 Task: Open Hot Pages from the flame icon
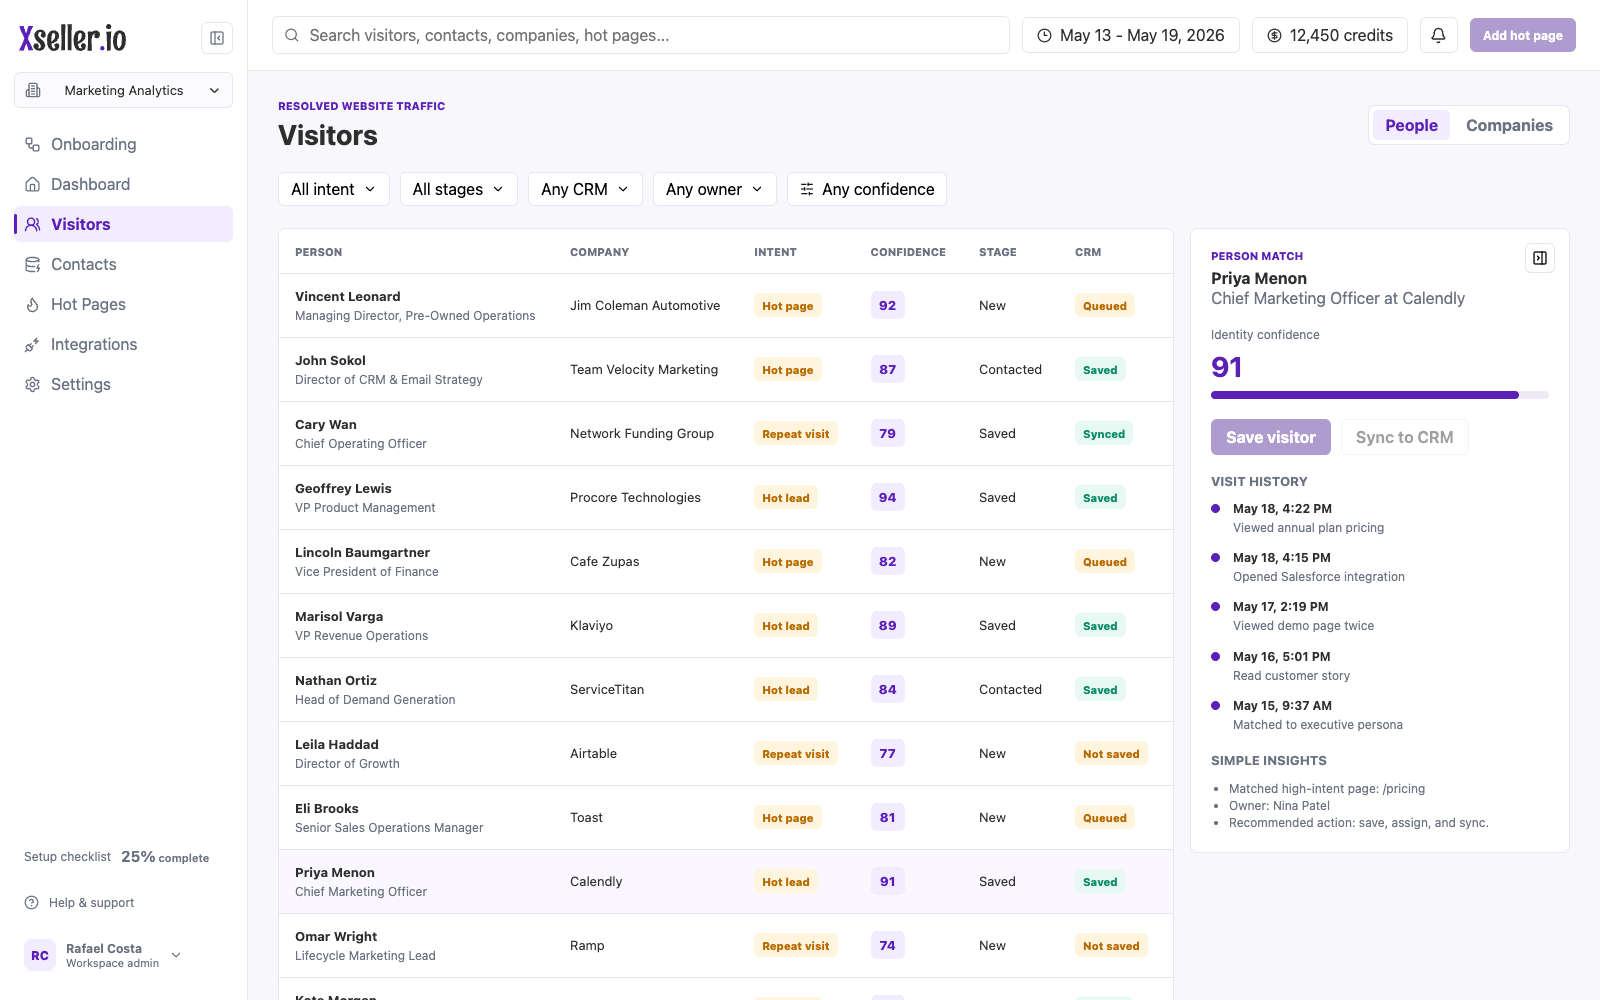point(33,304)
